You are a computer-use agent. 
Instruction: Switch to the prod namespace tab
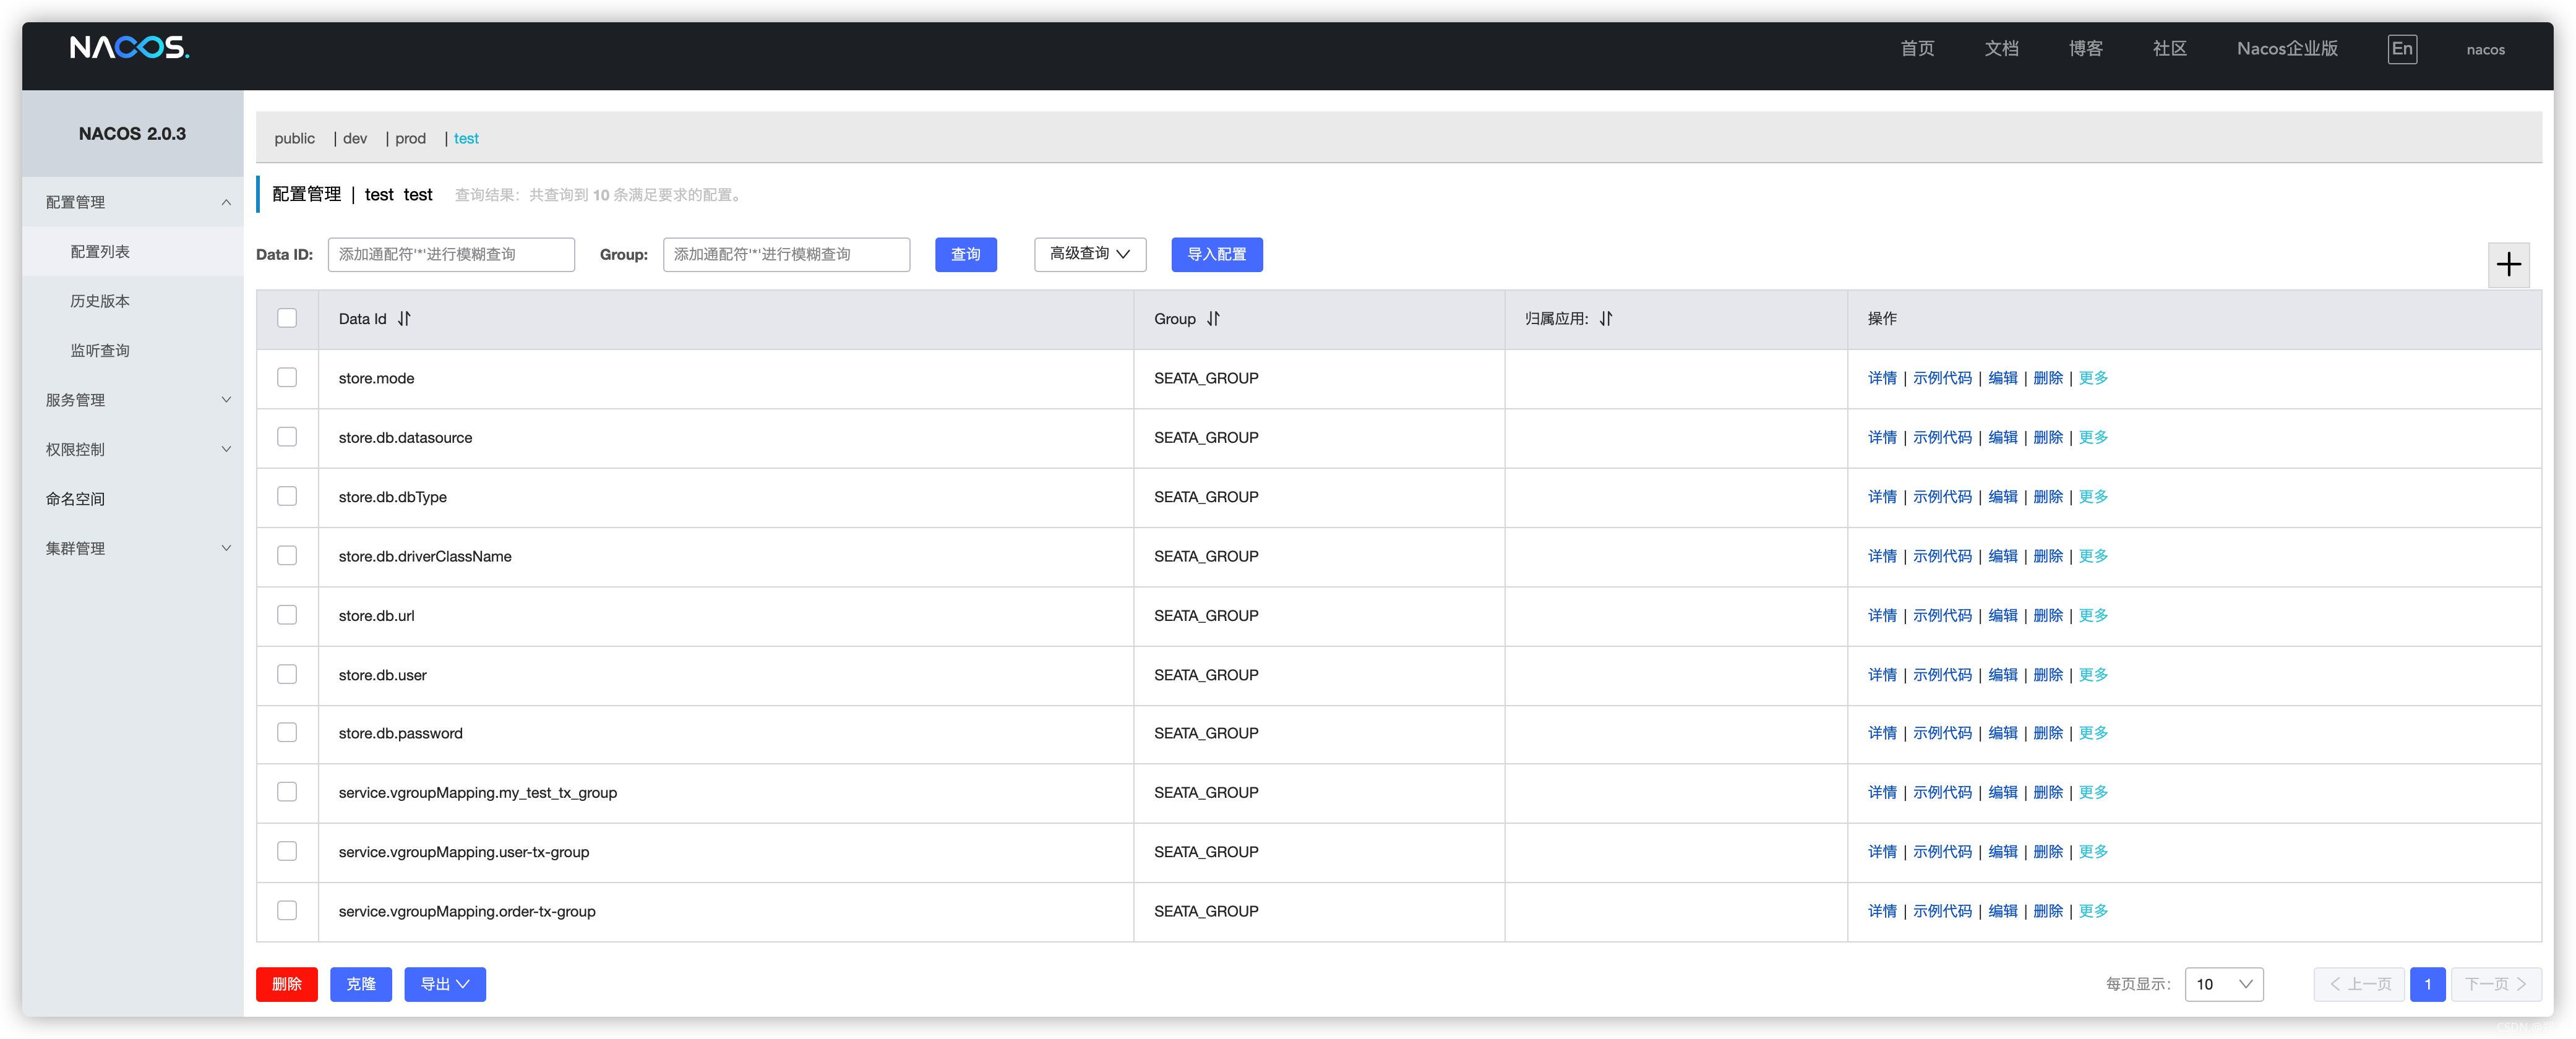410,138
